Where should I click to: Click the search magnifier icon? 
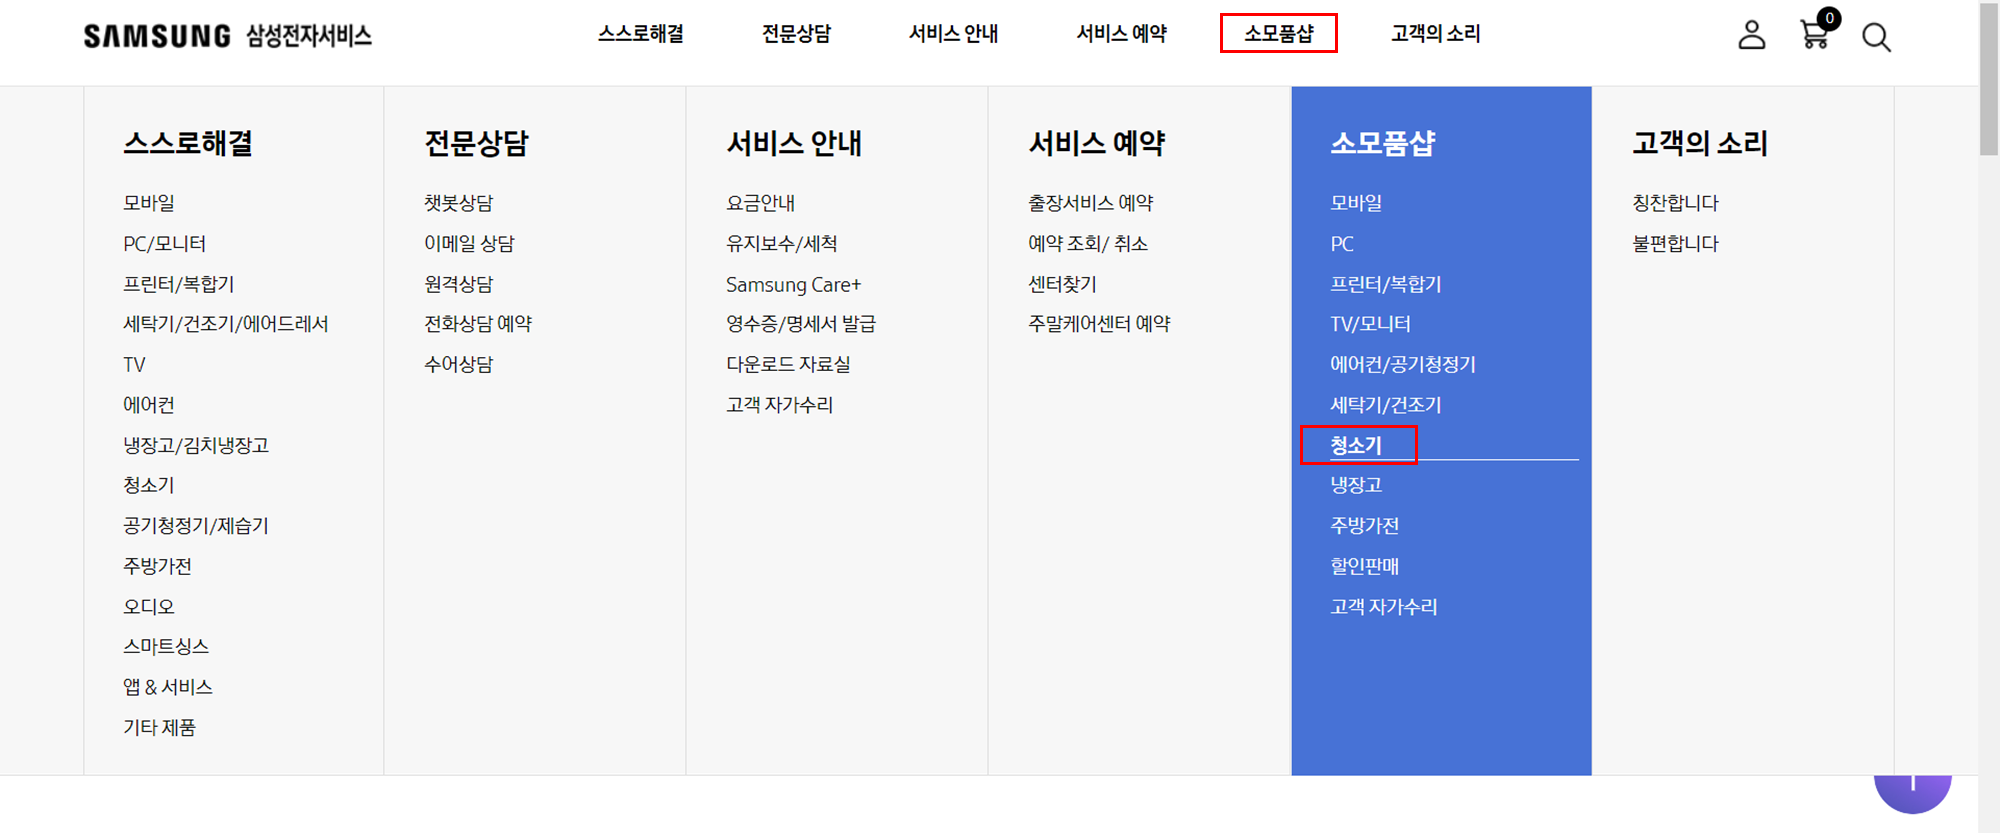pyautogui.click(x=1876, y=38)
